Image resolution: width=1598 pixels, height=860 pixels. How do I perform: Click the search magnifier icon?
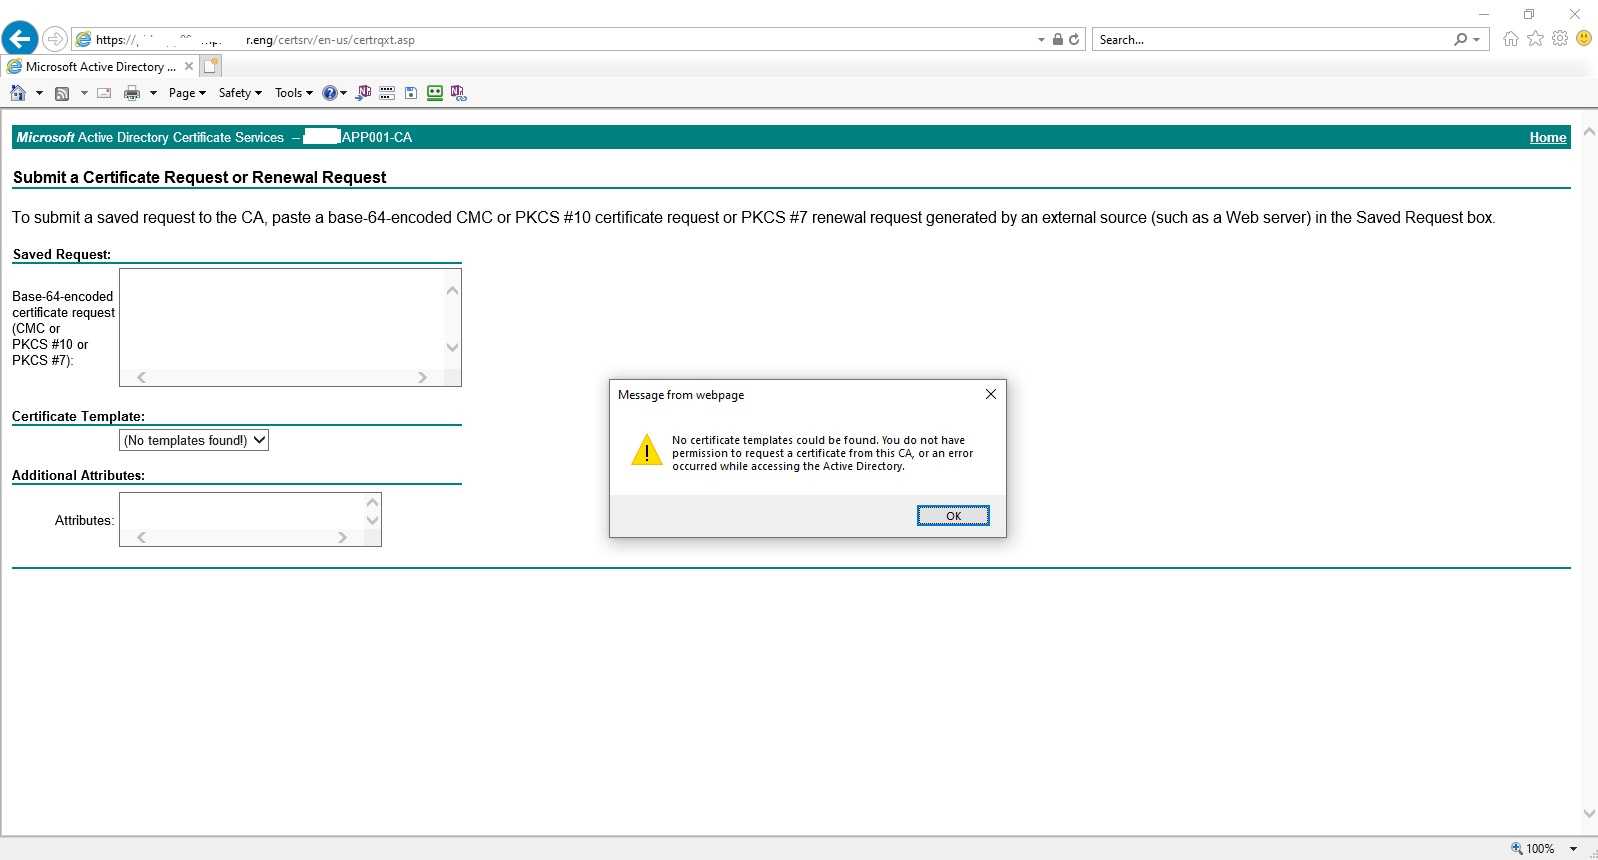(x=1461, y=40)
